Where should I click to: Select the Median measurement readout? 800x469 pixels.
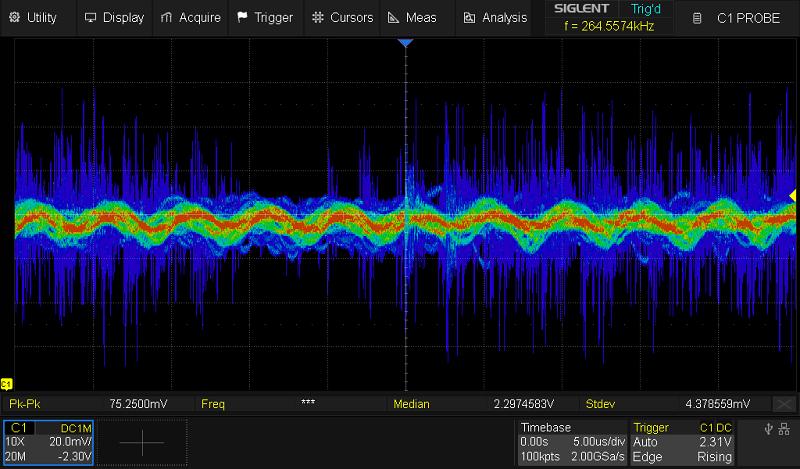[x=484, y=404]
